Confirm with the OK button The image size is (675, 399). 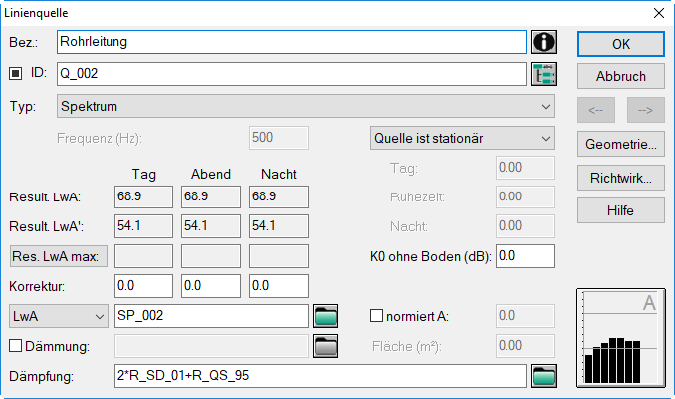coord(621,44)
